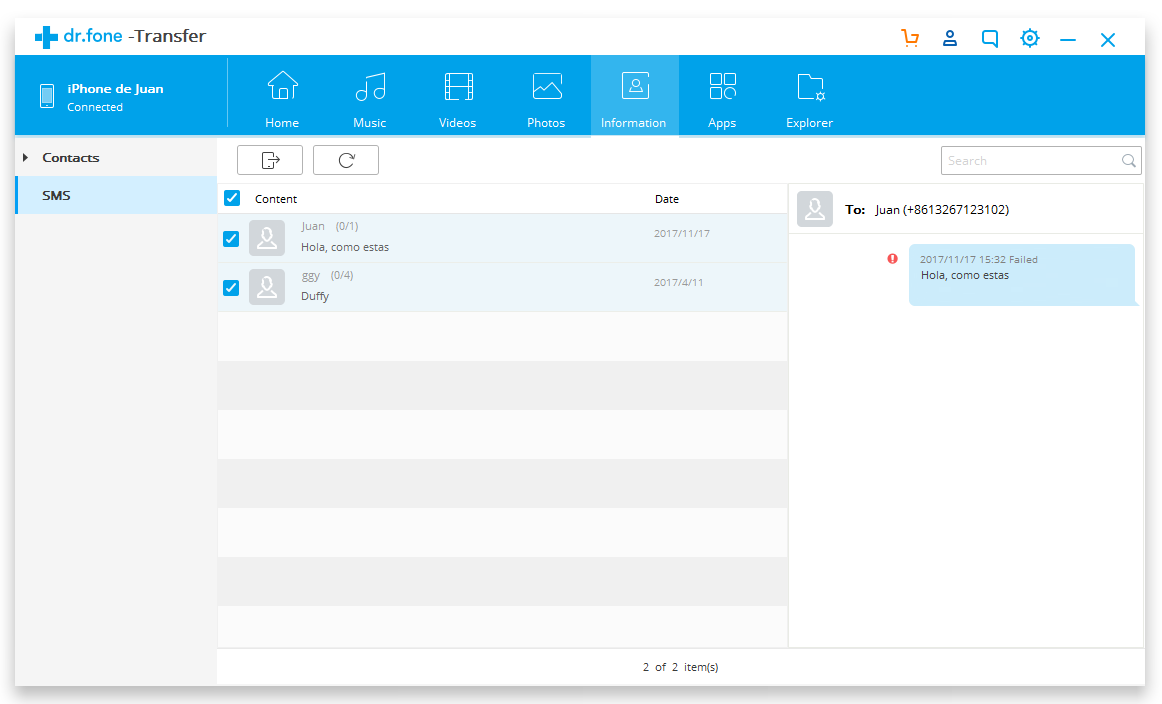This screenshot has height=704, width=1162.
Task: Open the settings gear icon
Action: point(1029,38)
